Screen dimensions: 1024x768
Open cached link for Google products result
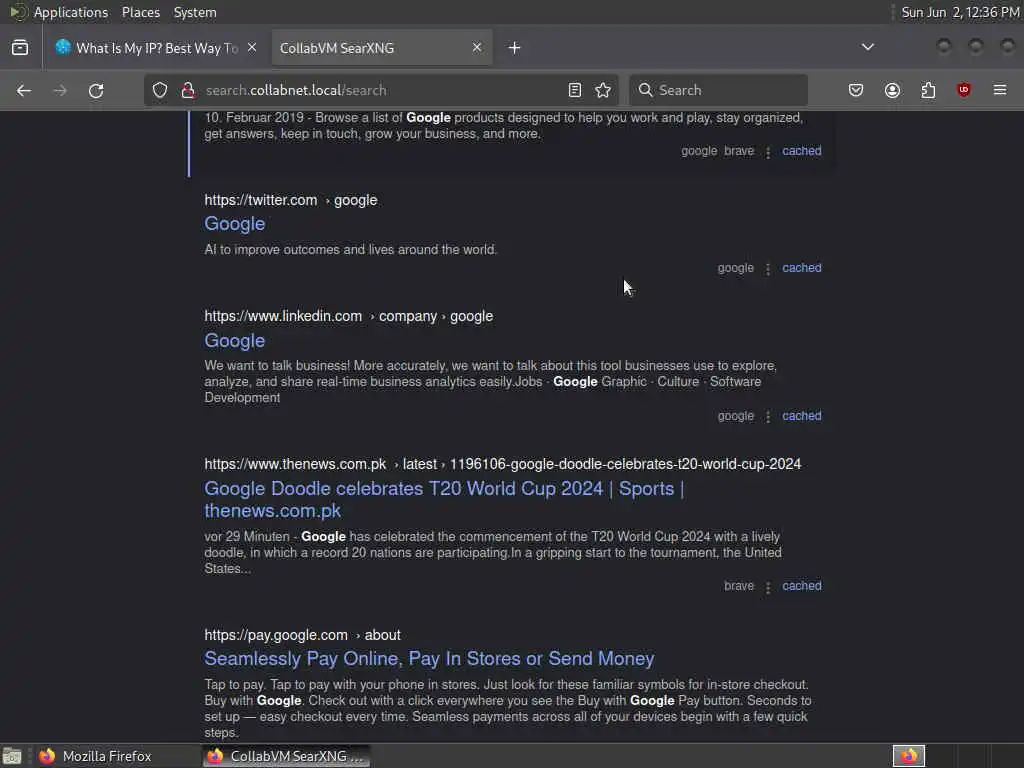802,151
